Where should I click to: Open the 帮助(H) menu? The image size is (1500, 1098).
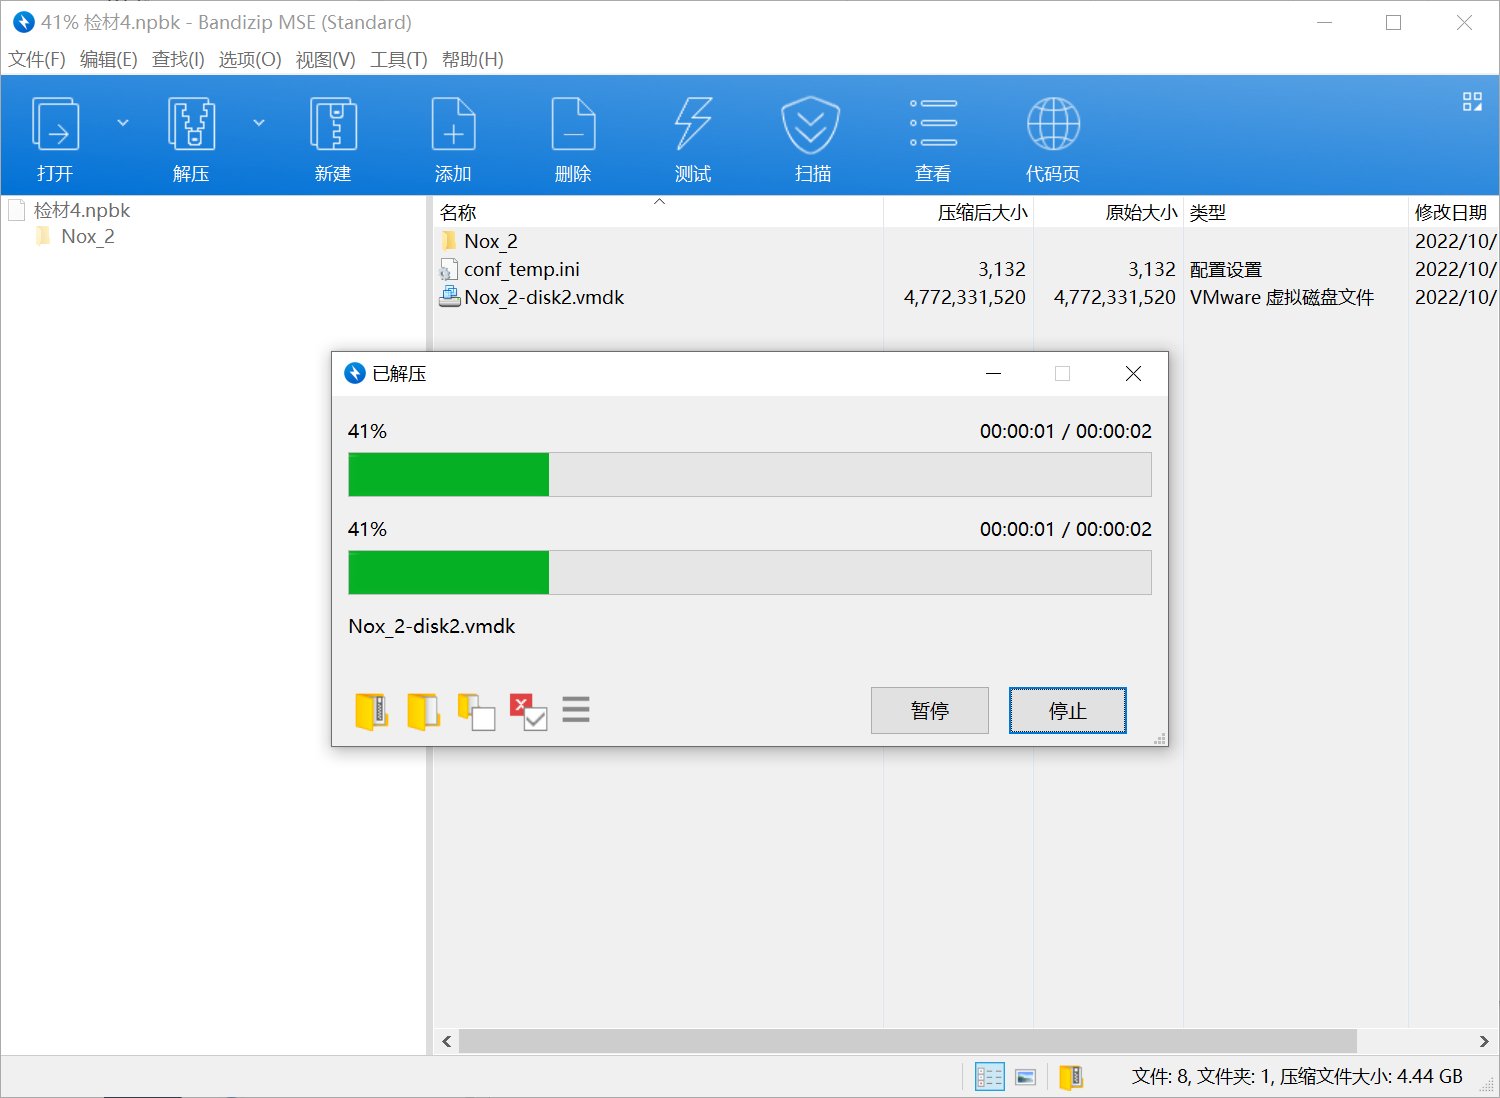pyautogui.click(x=472, y=59)
